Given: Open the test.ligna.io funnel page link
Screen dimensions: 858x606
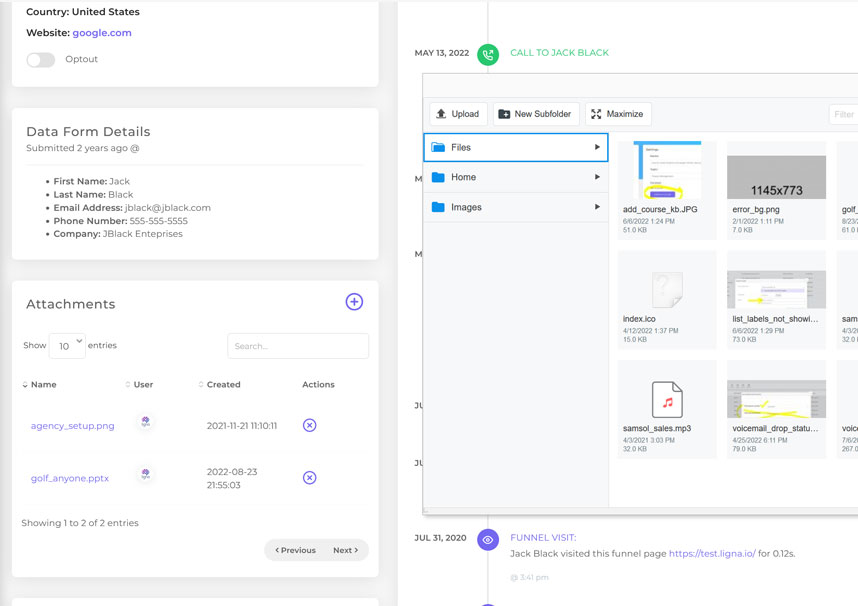Looking at the screenshot, I should point(712,553).
